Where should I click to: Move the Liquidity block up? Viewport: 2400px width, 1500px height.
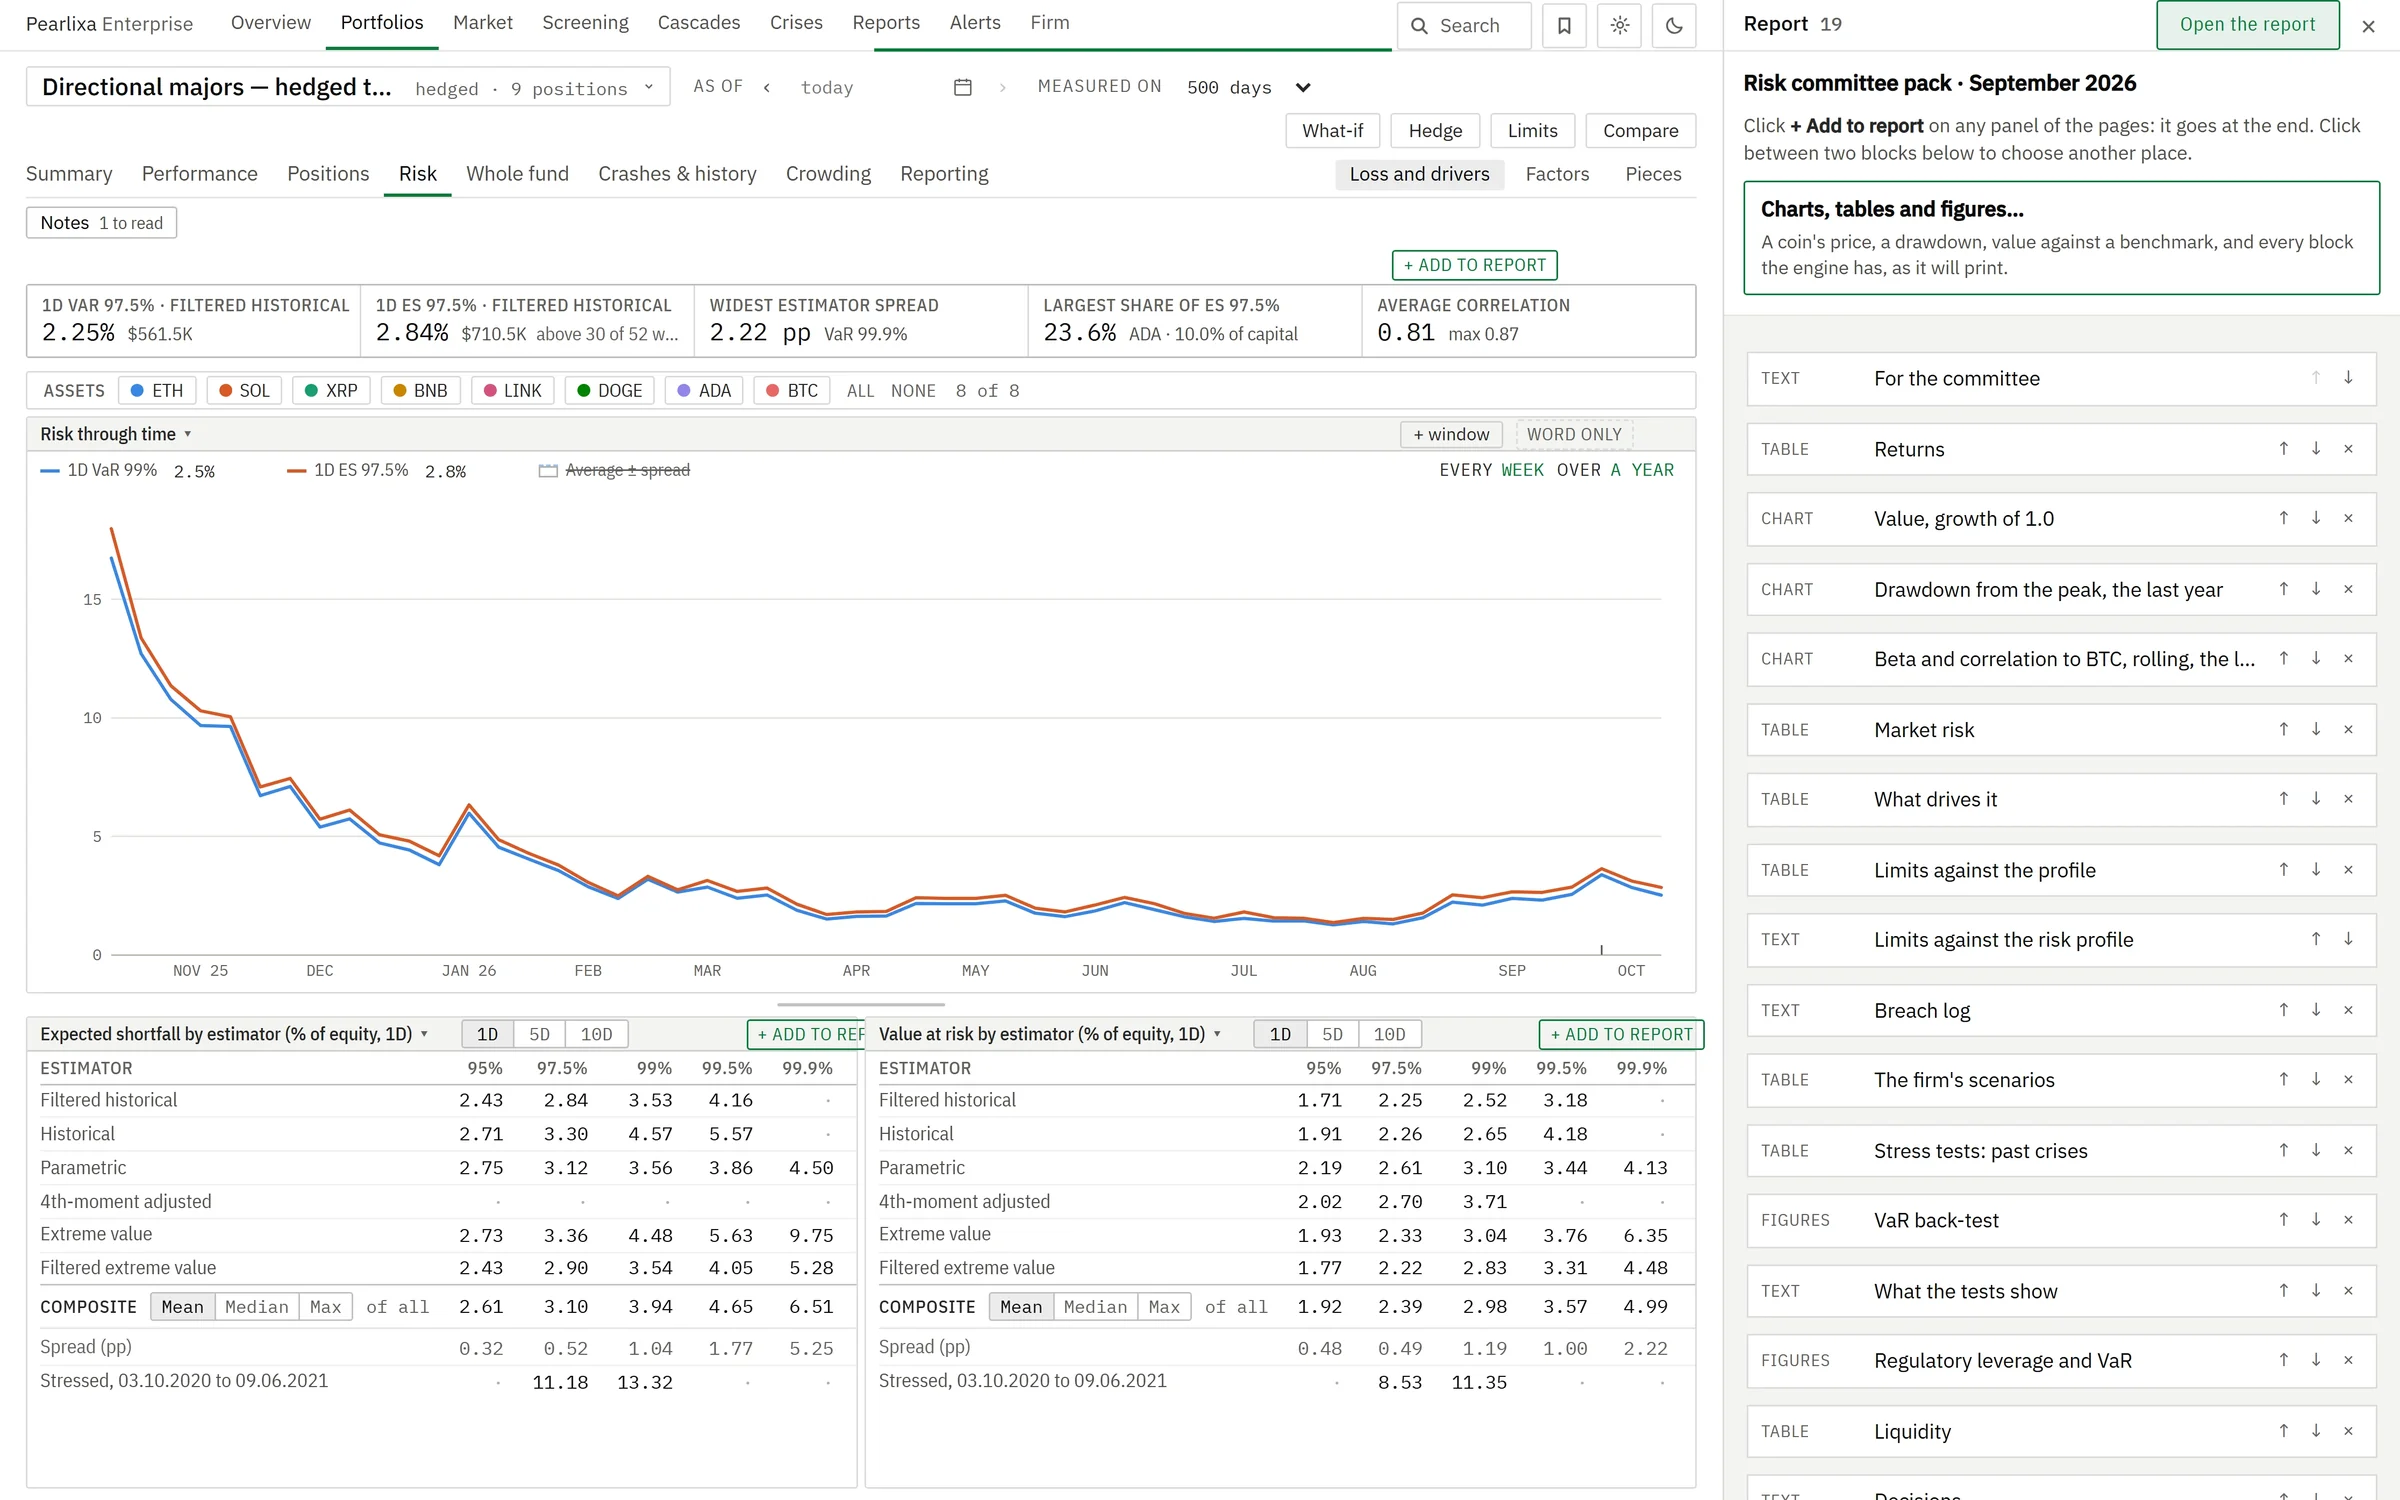(x=2284, y=1431)
